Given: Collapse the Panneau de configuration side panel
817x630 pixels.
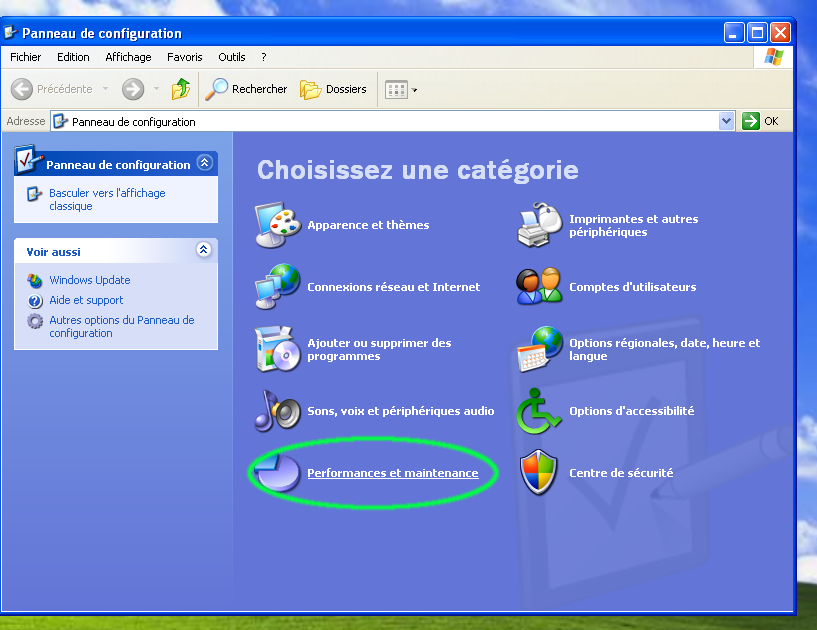Looking at the screenshot, I should pos(204,163).
